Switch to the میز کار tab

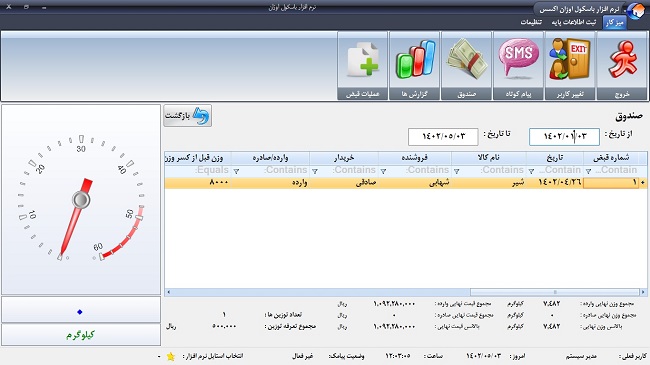(614, 22)
